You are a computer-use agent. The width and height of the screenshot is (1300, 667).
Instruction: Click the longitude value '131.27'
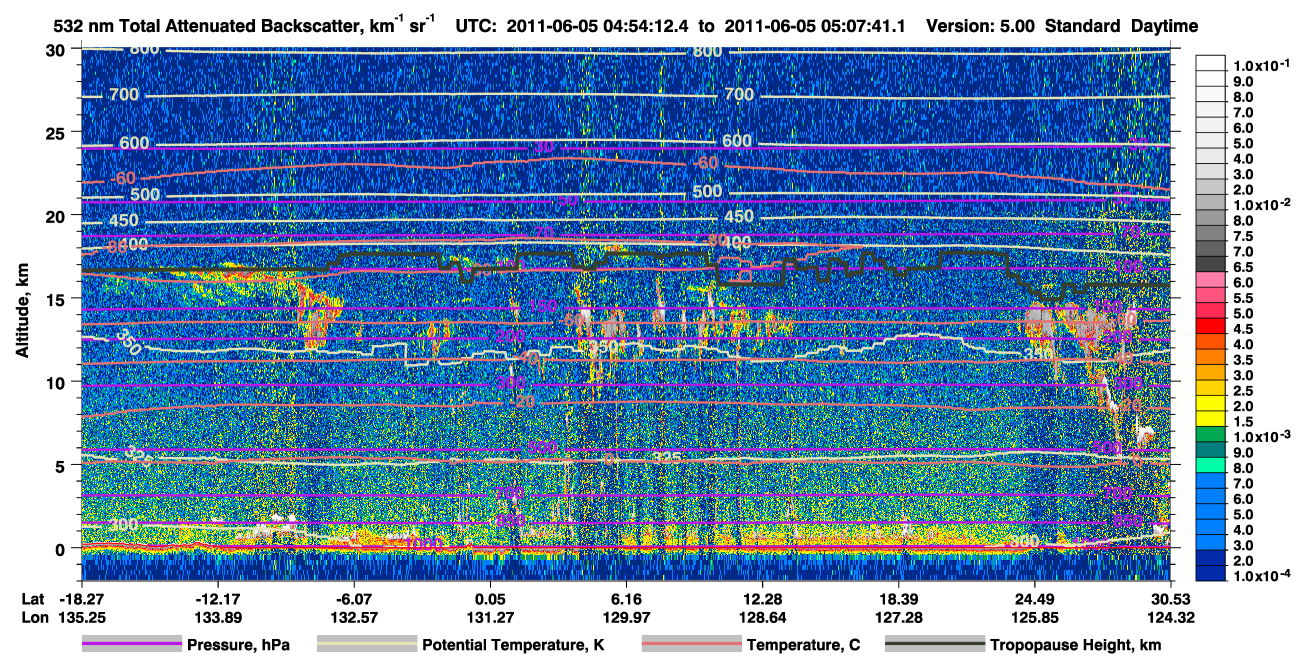(x=490, y=617)
